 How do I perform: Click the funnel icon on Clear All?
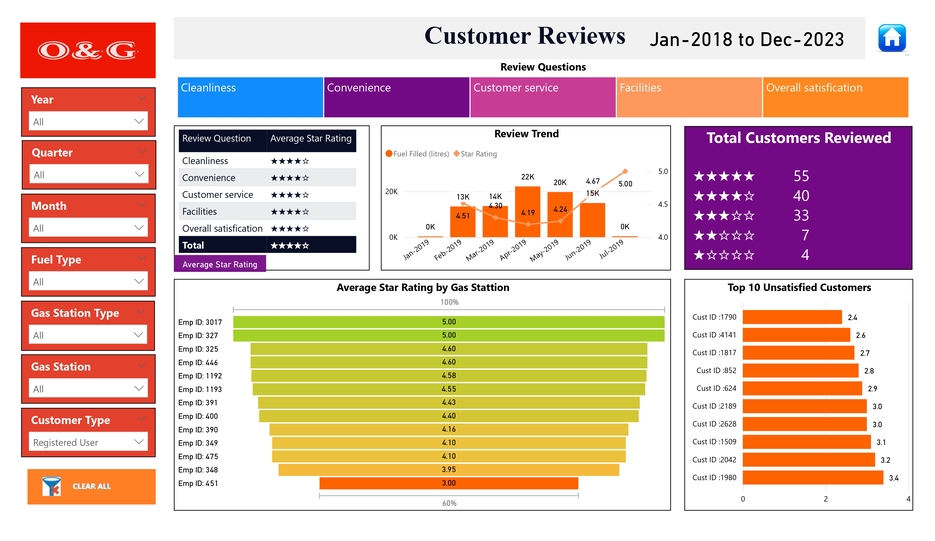point(51,487)
